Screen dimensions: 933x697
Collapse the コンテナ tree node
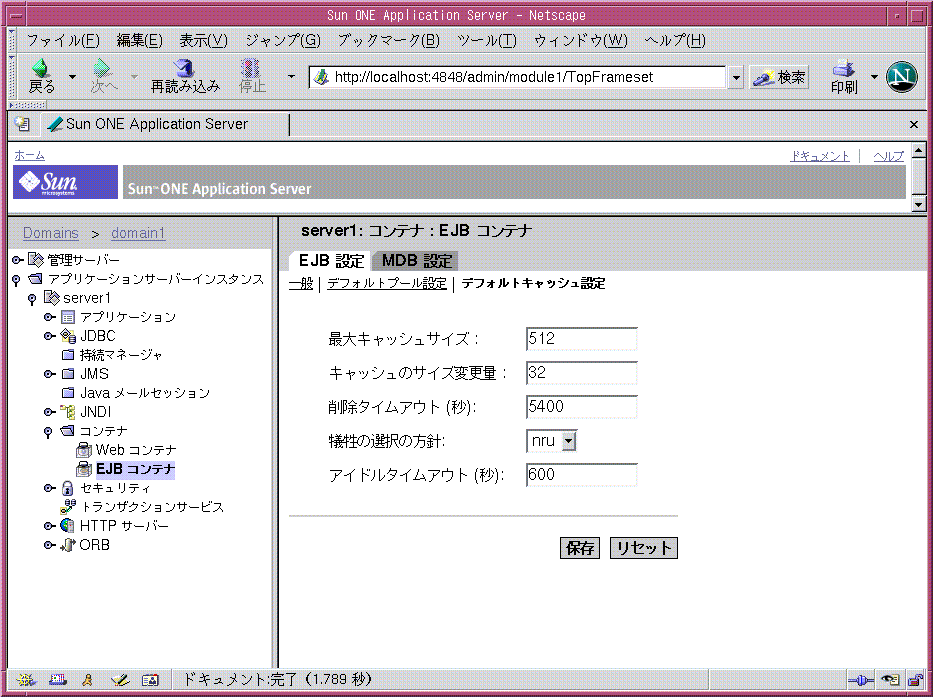click(48, 432)
